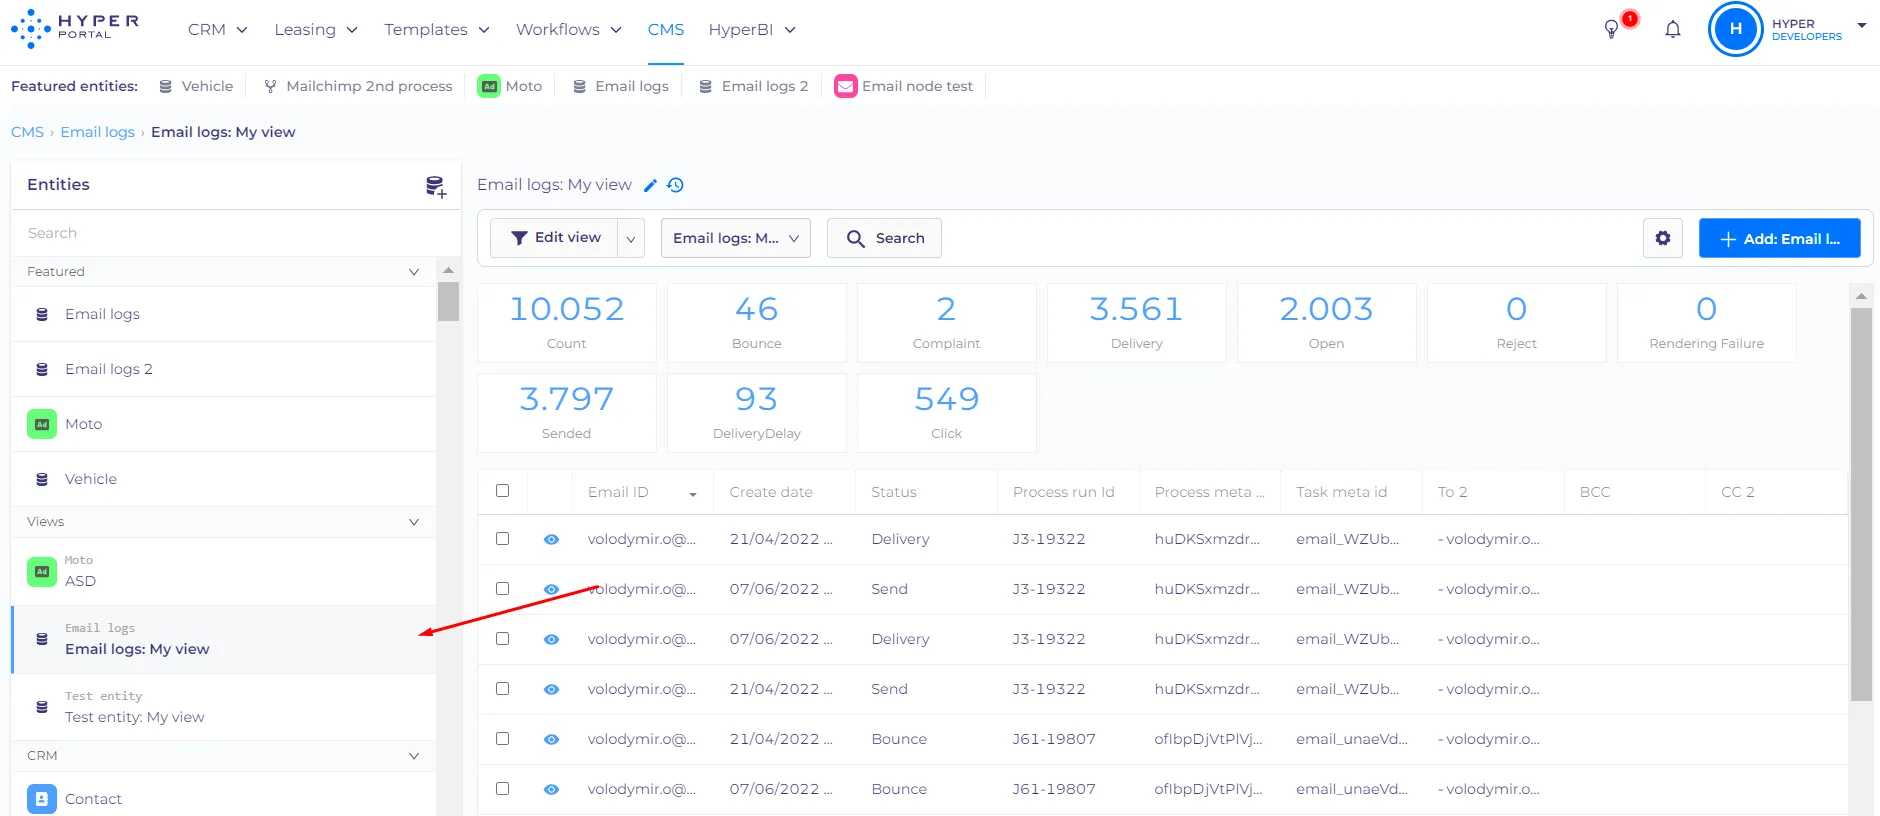1880x816 pixels.
Task: Click the Edit view button
Action: tap(555, 238)
